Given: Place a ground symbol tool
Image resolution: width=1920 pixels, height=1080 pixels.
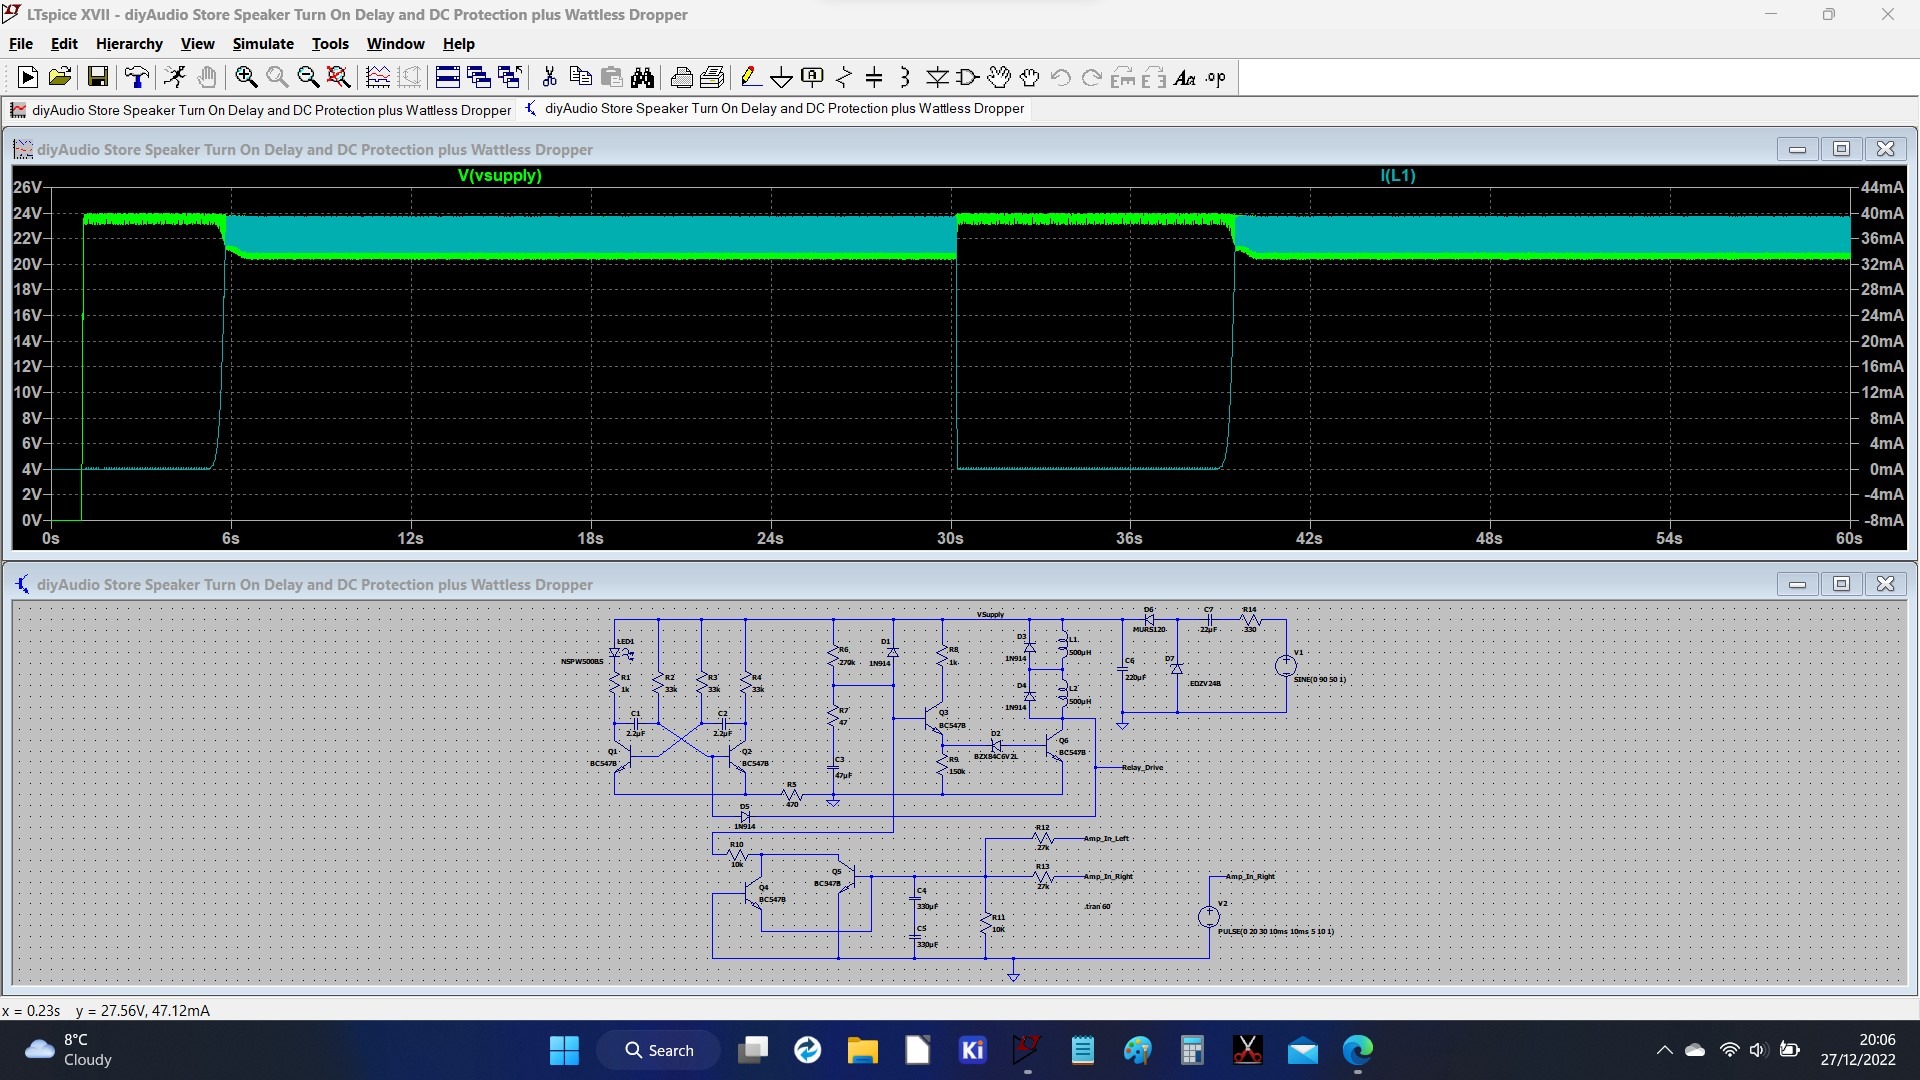Looking at the screenshot, I should pyautogui.click(x=782, y=77).
